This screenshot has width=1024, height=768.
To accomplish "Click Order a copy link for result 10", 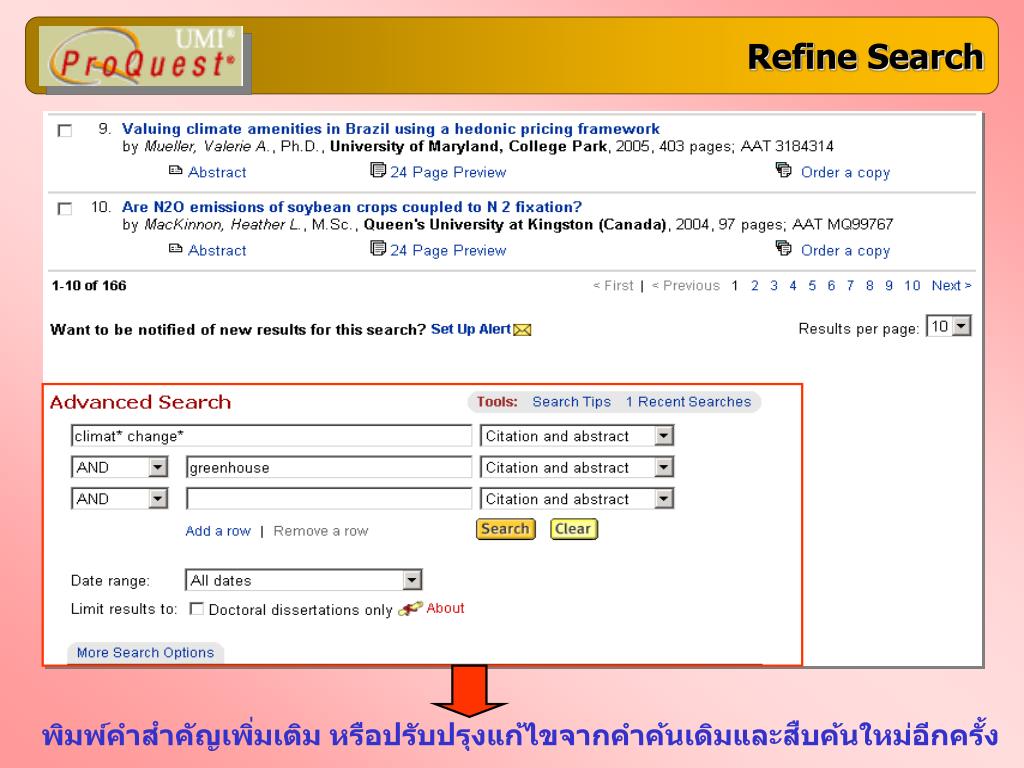I will tap(846, 251).
